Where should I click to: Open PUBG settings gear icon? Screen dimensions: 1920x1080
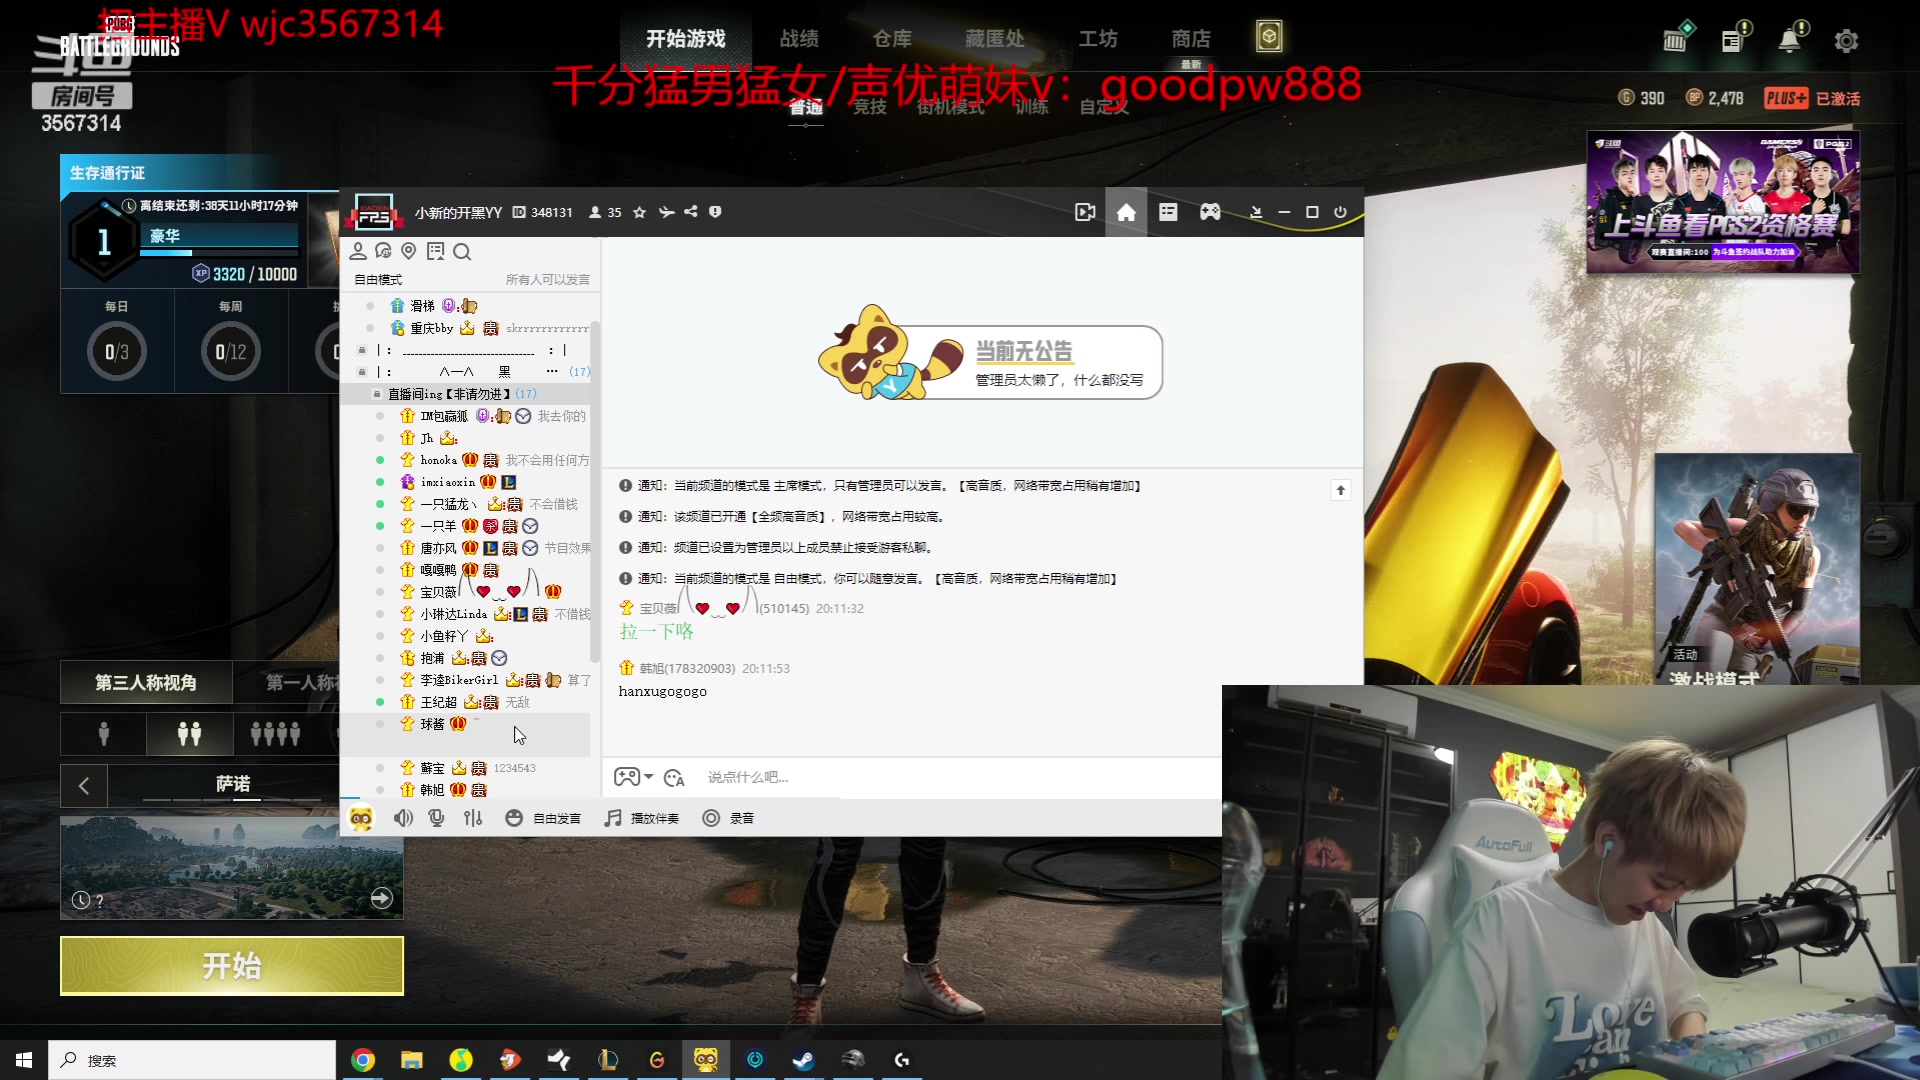coord(1846,41)
